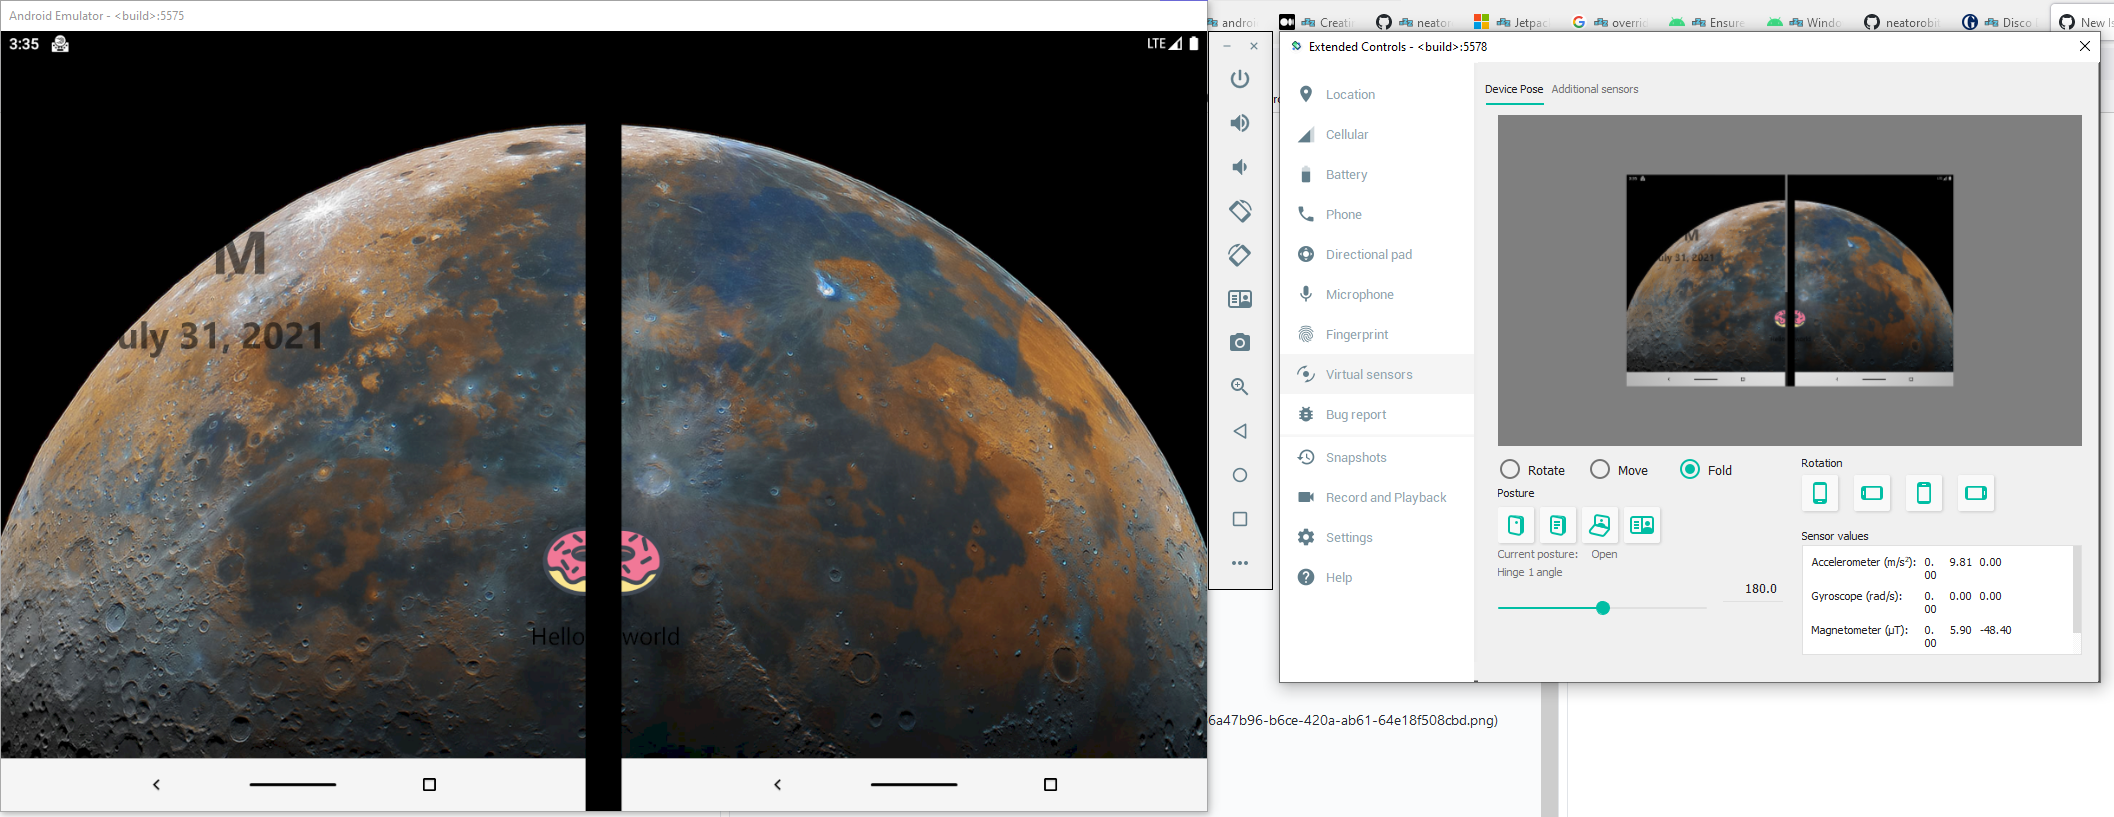Click the hinge angle value field 180.0
2114x817 pixels.
click(1754, 589)
